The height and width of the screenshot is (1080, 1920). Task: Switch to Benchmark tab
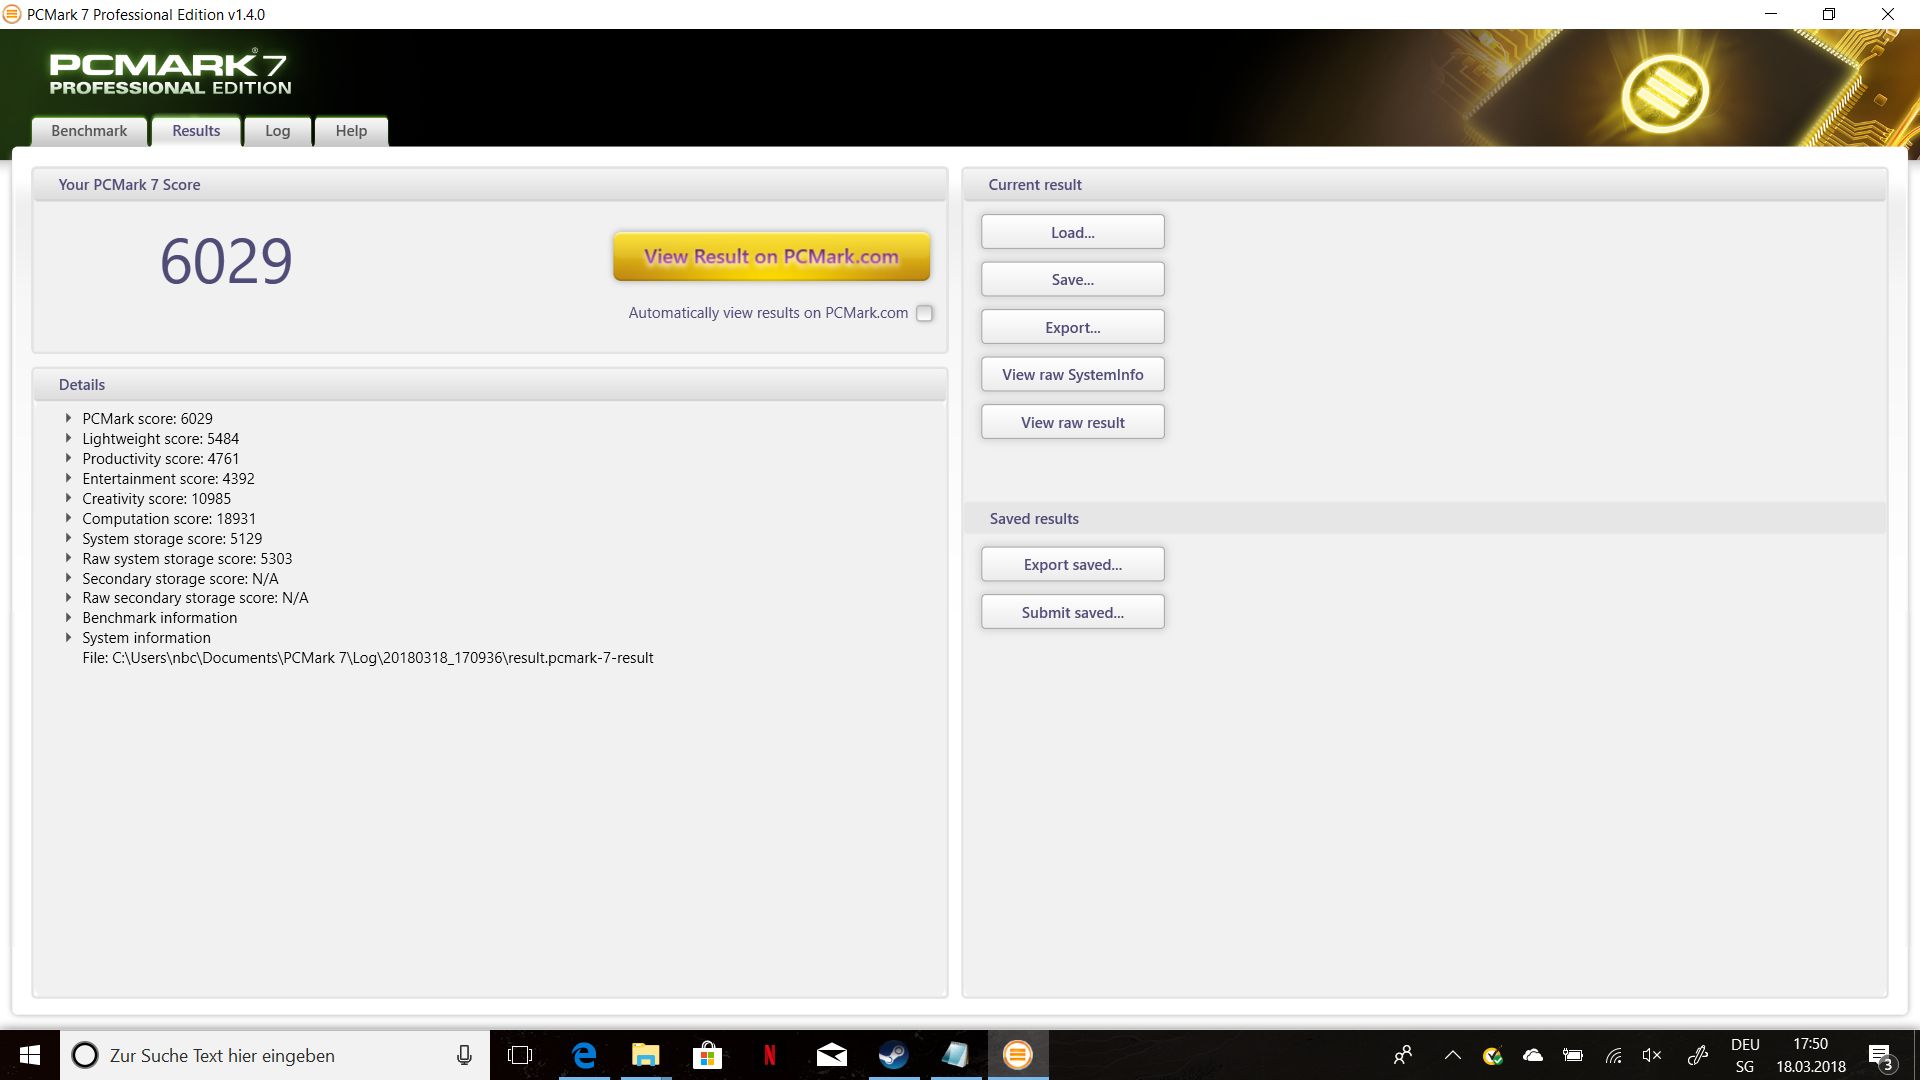click(89, 131)
